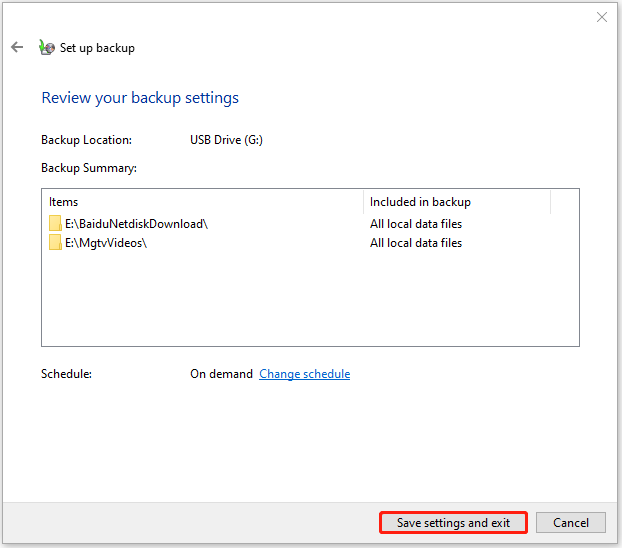622x548 pixels.
Task: Cancel the backup setup
Action: 571,523
